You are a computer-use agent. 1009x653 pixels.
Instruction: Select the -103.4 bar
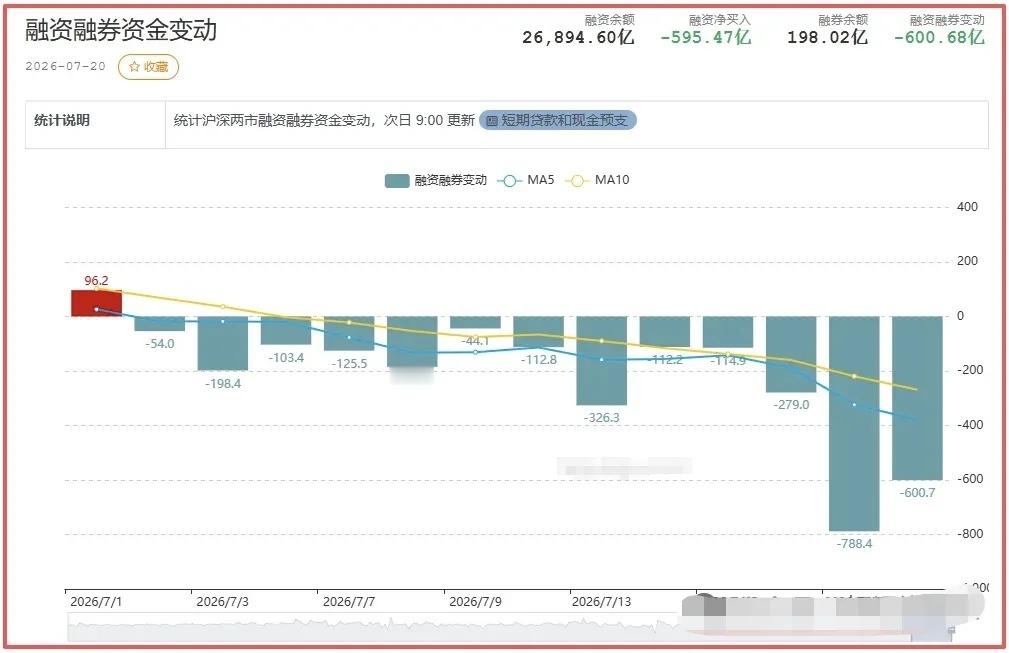click(286, 330)
